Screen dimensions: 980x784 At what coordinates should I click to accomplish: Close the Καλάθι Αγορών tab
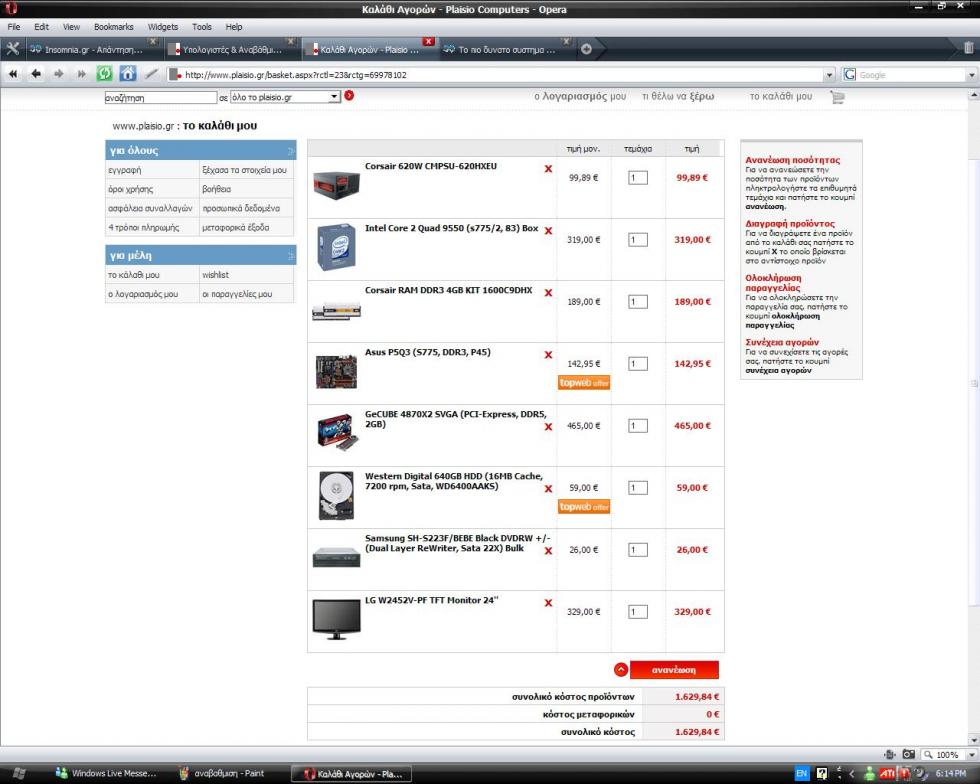click(x=428, y=41)
